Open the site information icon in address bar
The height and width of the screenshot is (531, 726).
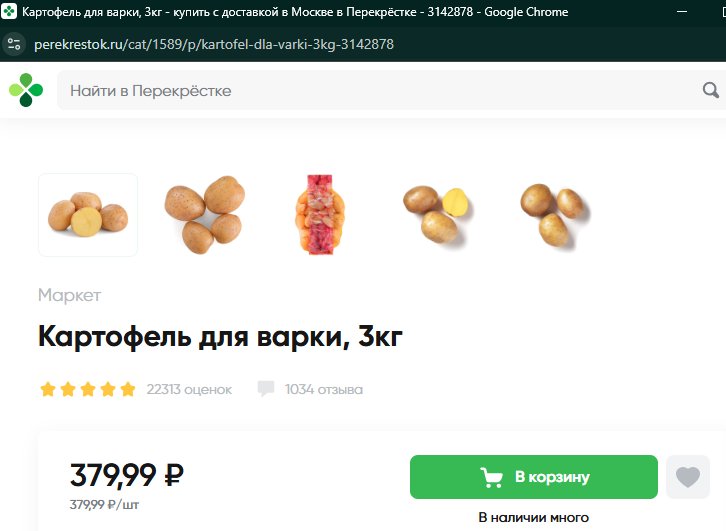14,44
